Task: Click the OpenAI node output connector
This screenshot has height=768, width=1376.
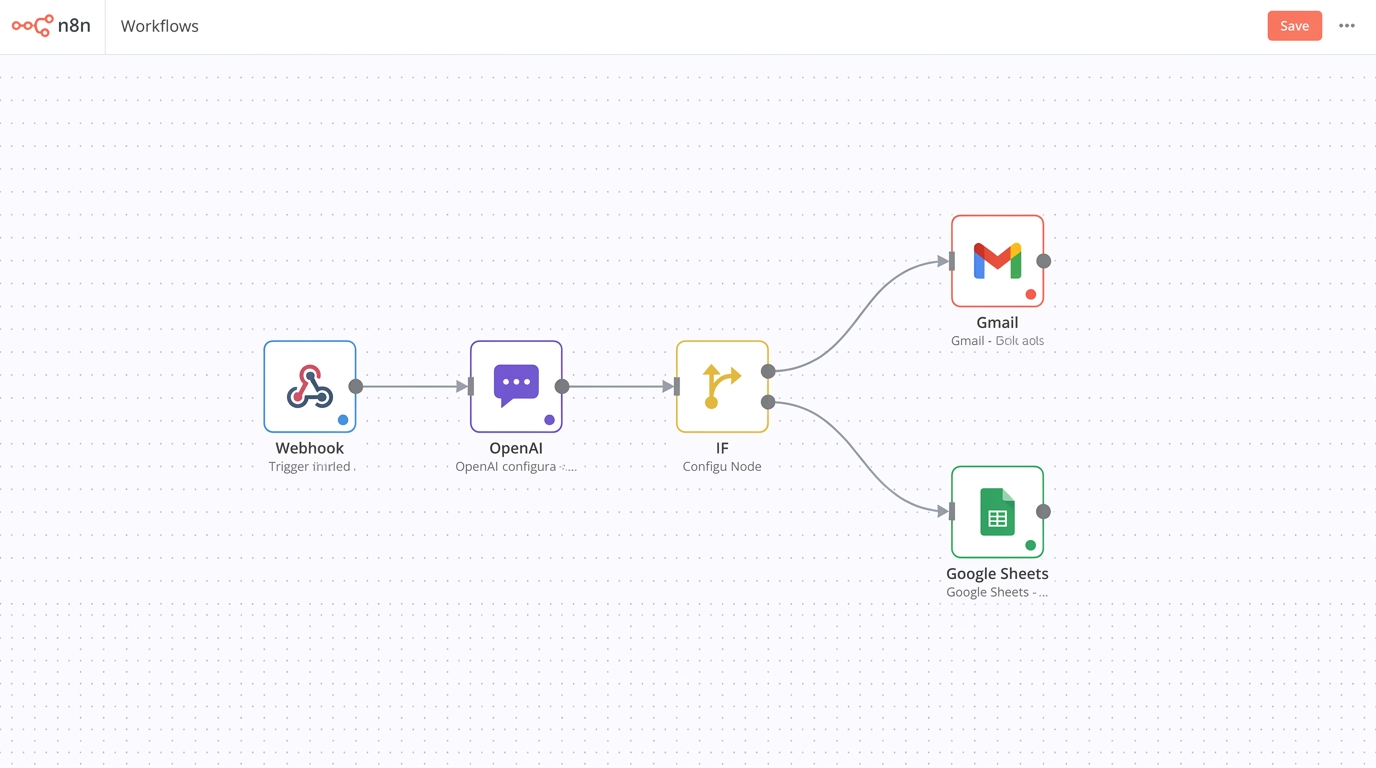Action: click(x=562, y=386)
